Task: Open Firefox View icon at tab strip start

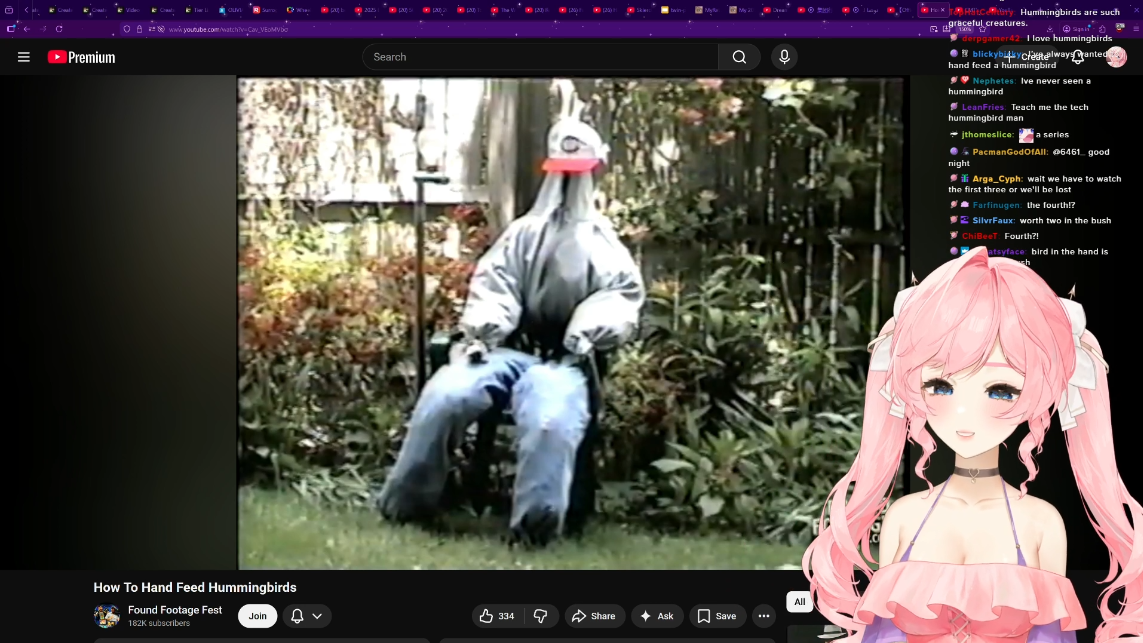Action: pos(9,9)
